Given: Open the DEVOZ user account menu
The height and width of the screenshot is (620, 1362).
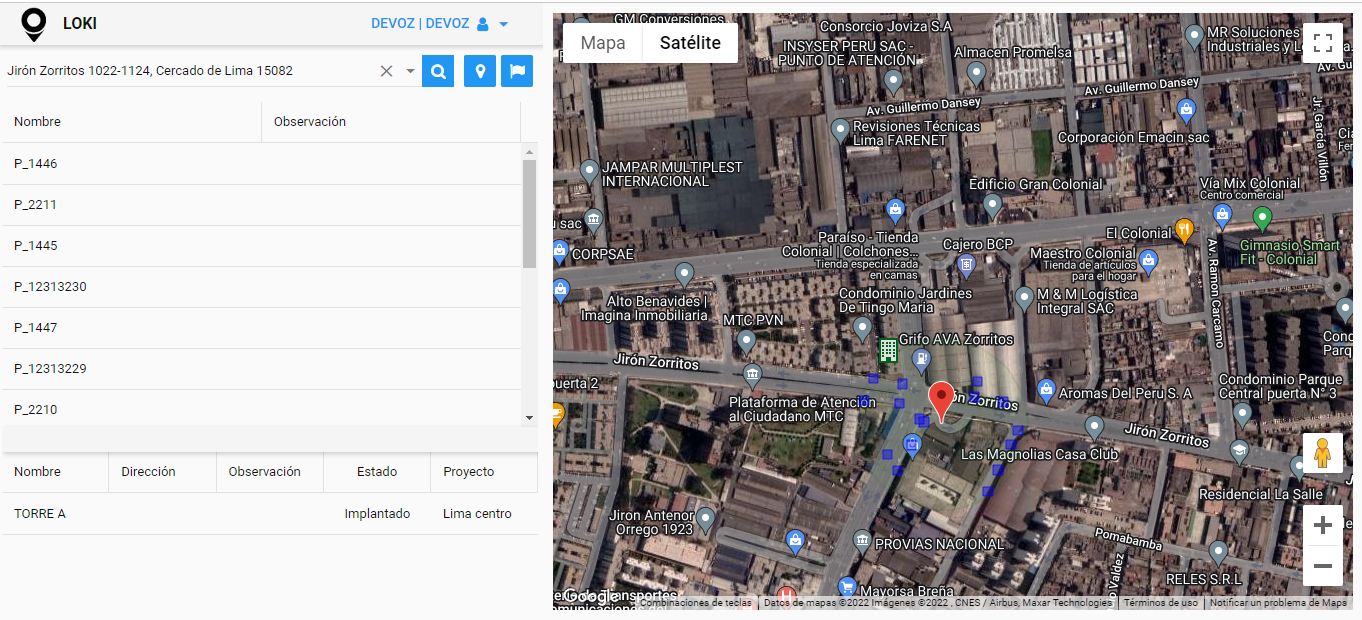Looking at the screenshot, I should point(440,24).
